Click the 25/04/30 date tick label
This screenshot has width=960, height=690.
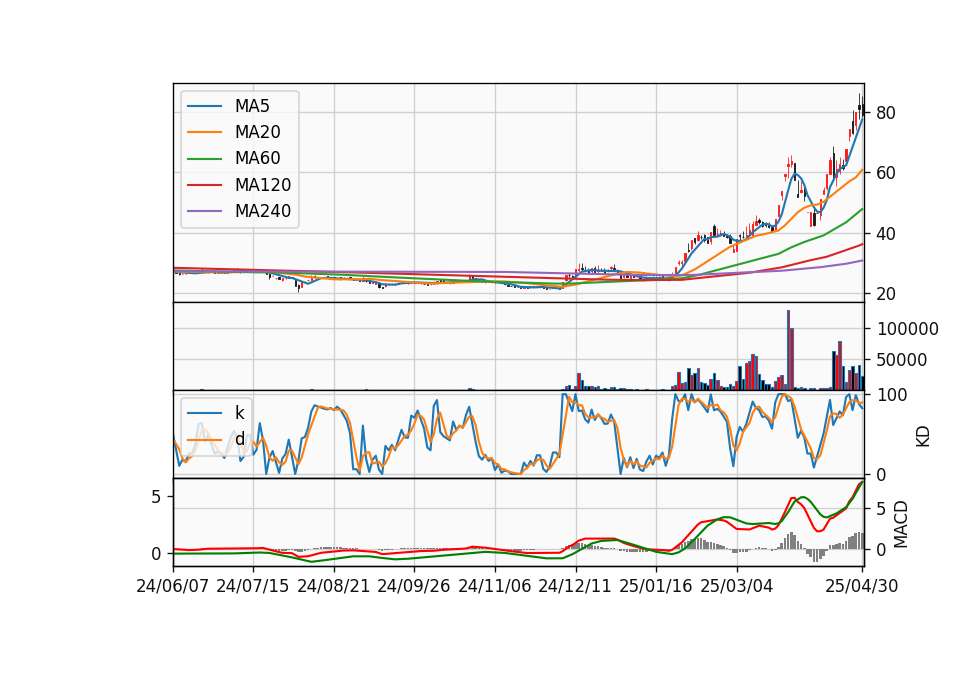click(862, 586)
